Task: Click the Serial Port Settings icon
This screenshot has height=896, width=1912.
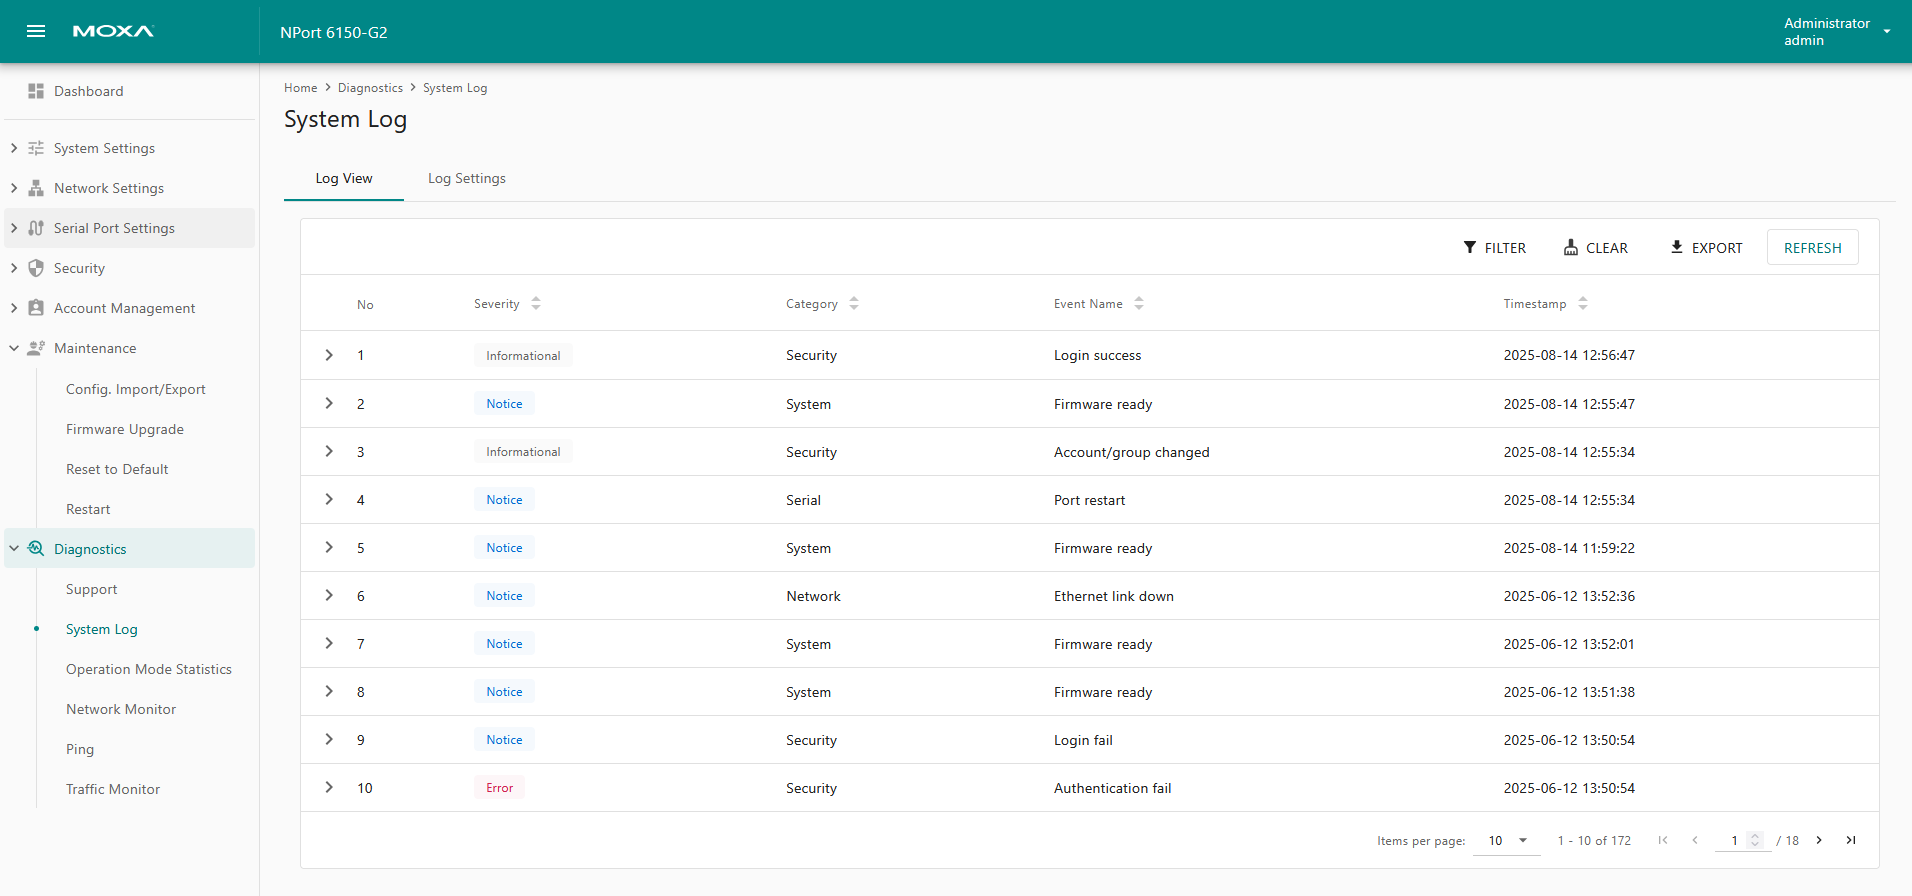Action: coord(36,228)
